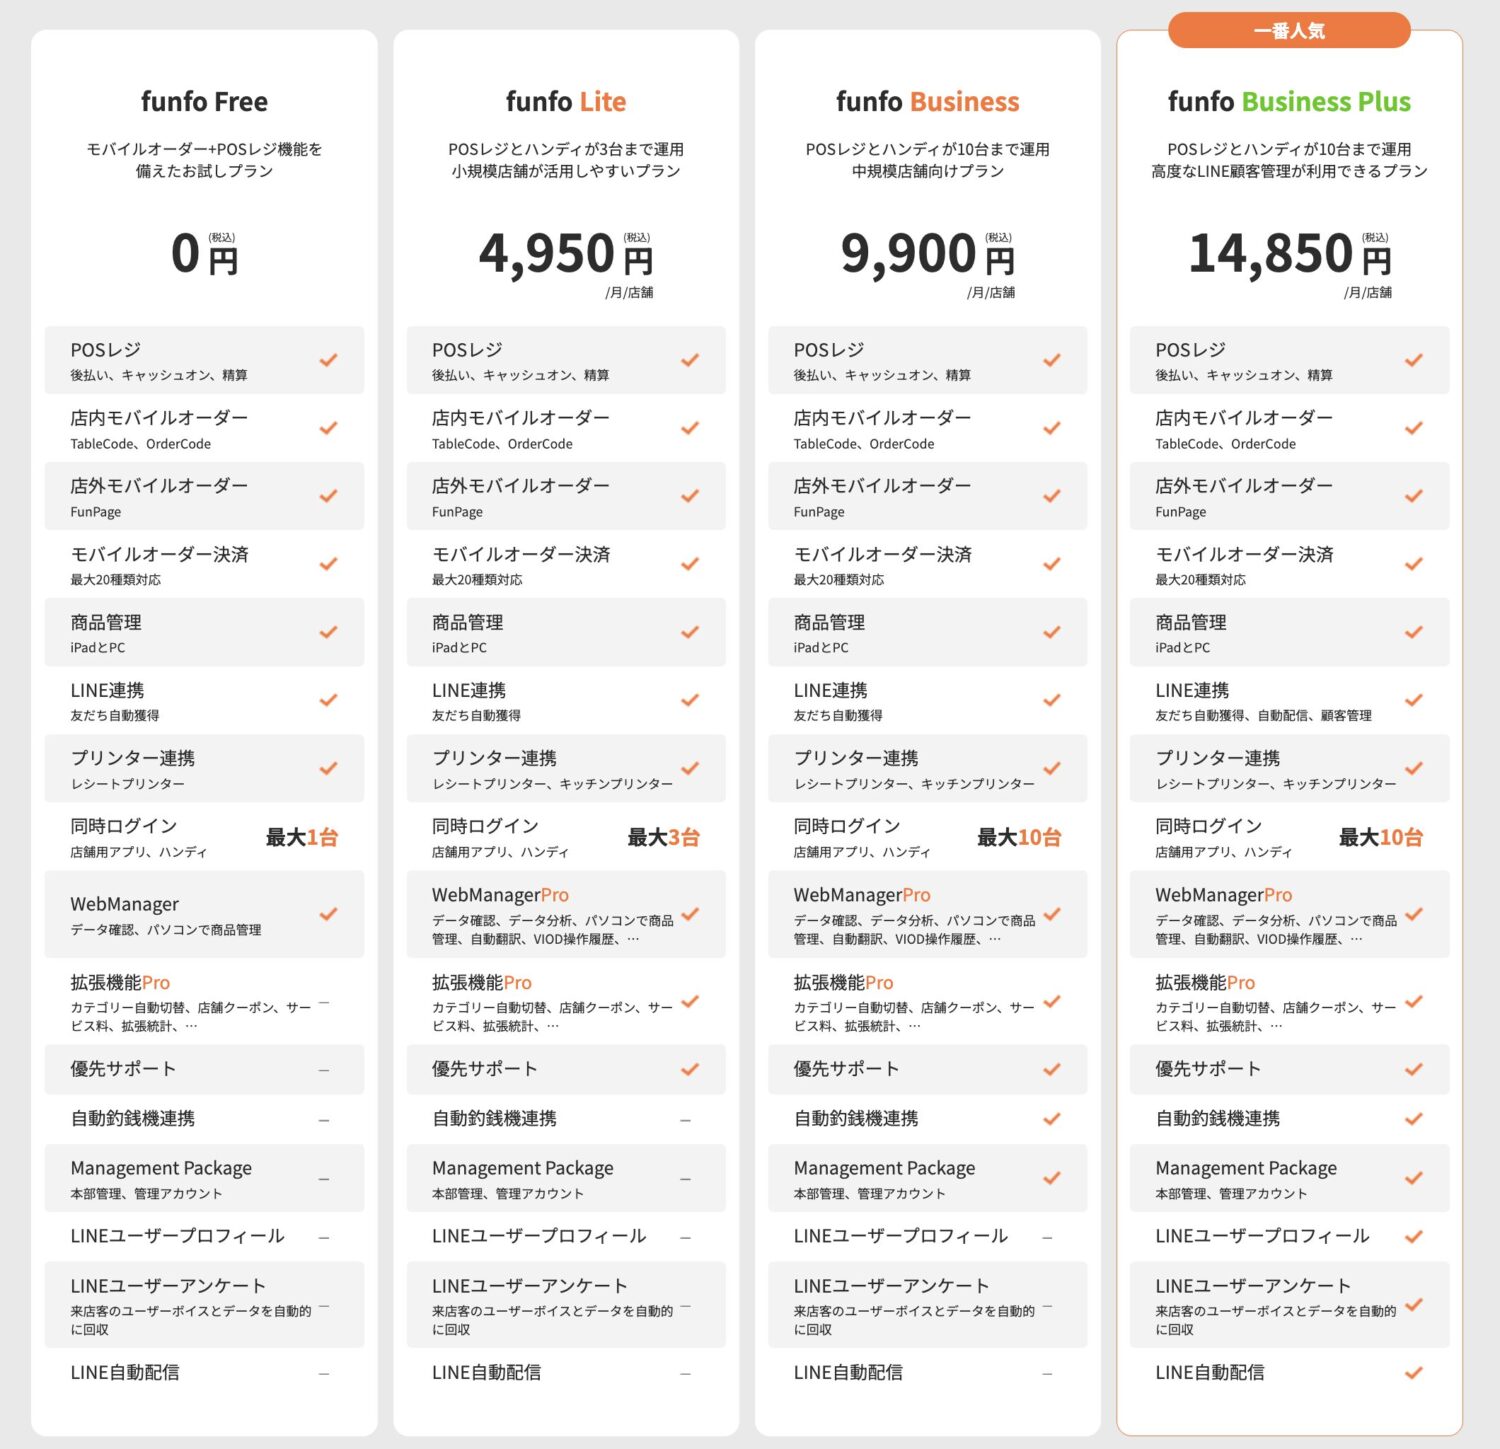1500x1449 pixels.
Task: Click the 自動釣銭機連携 dash in funfo Lite
Action: coord(686,1120)
